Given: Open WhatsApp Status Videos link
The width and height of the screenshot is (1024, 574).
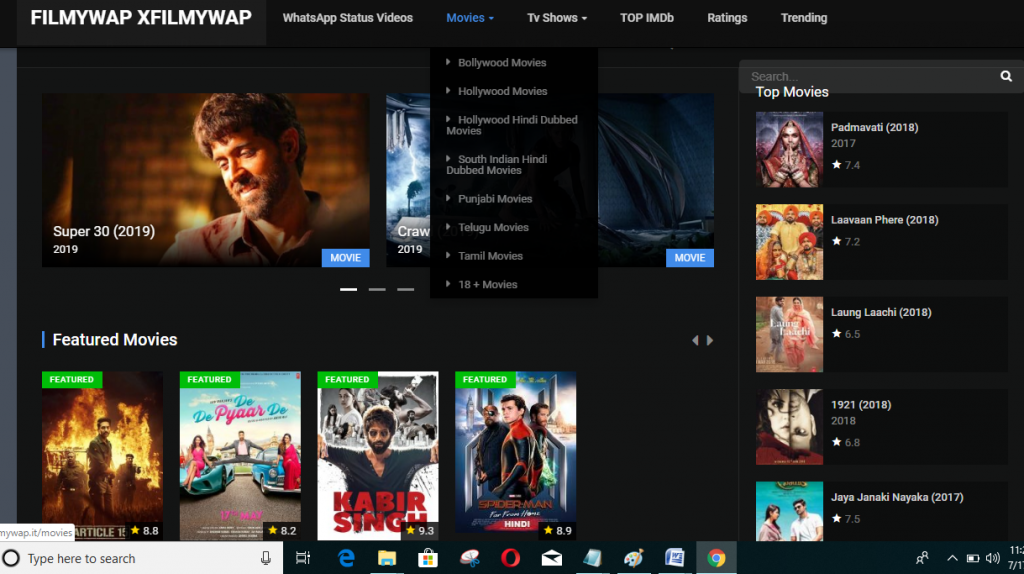Looking at the screenshot, I should point(347,18).
